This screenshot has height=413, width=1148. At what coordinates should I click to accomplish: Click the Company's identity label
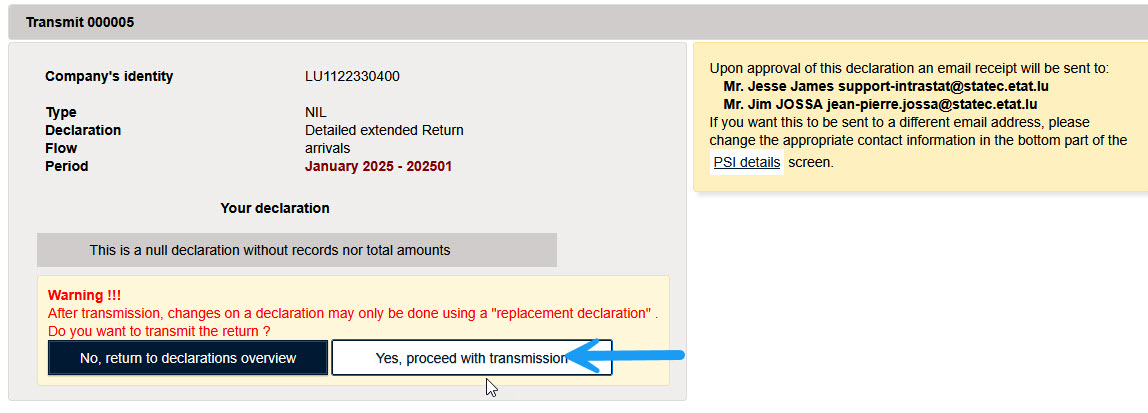point(109,76)
